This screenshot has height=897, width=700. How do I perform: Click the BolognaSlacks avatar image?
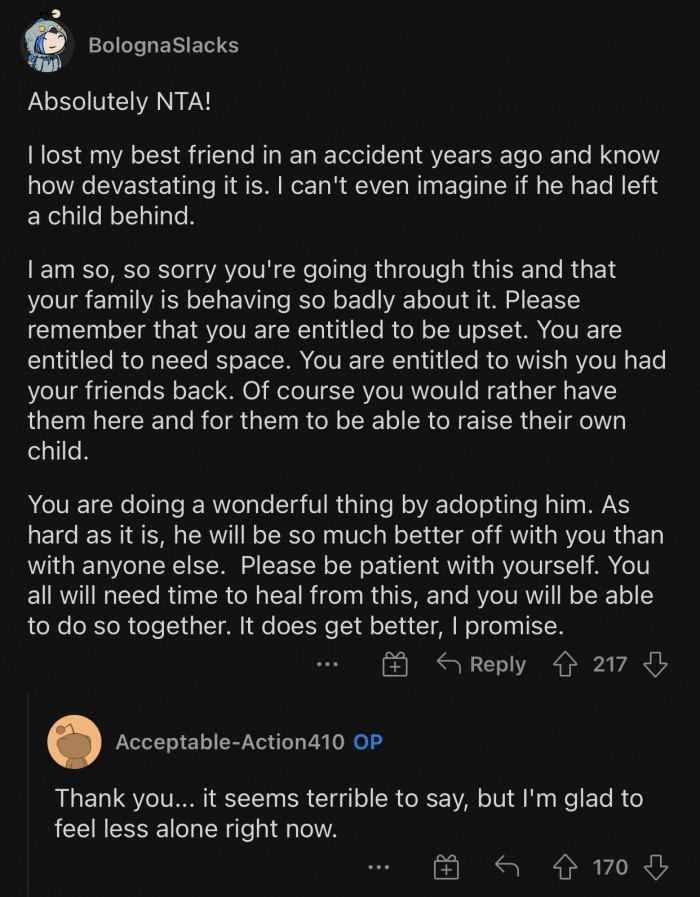pos(47,45)
